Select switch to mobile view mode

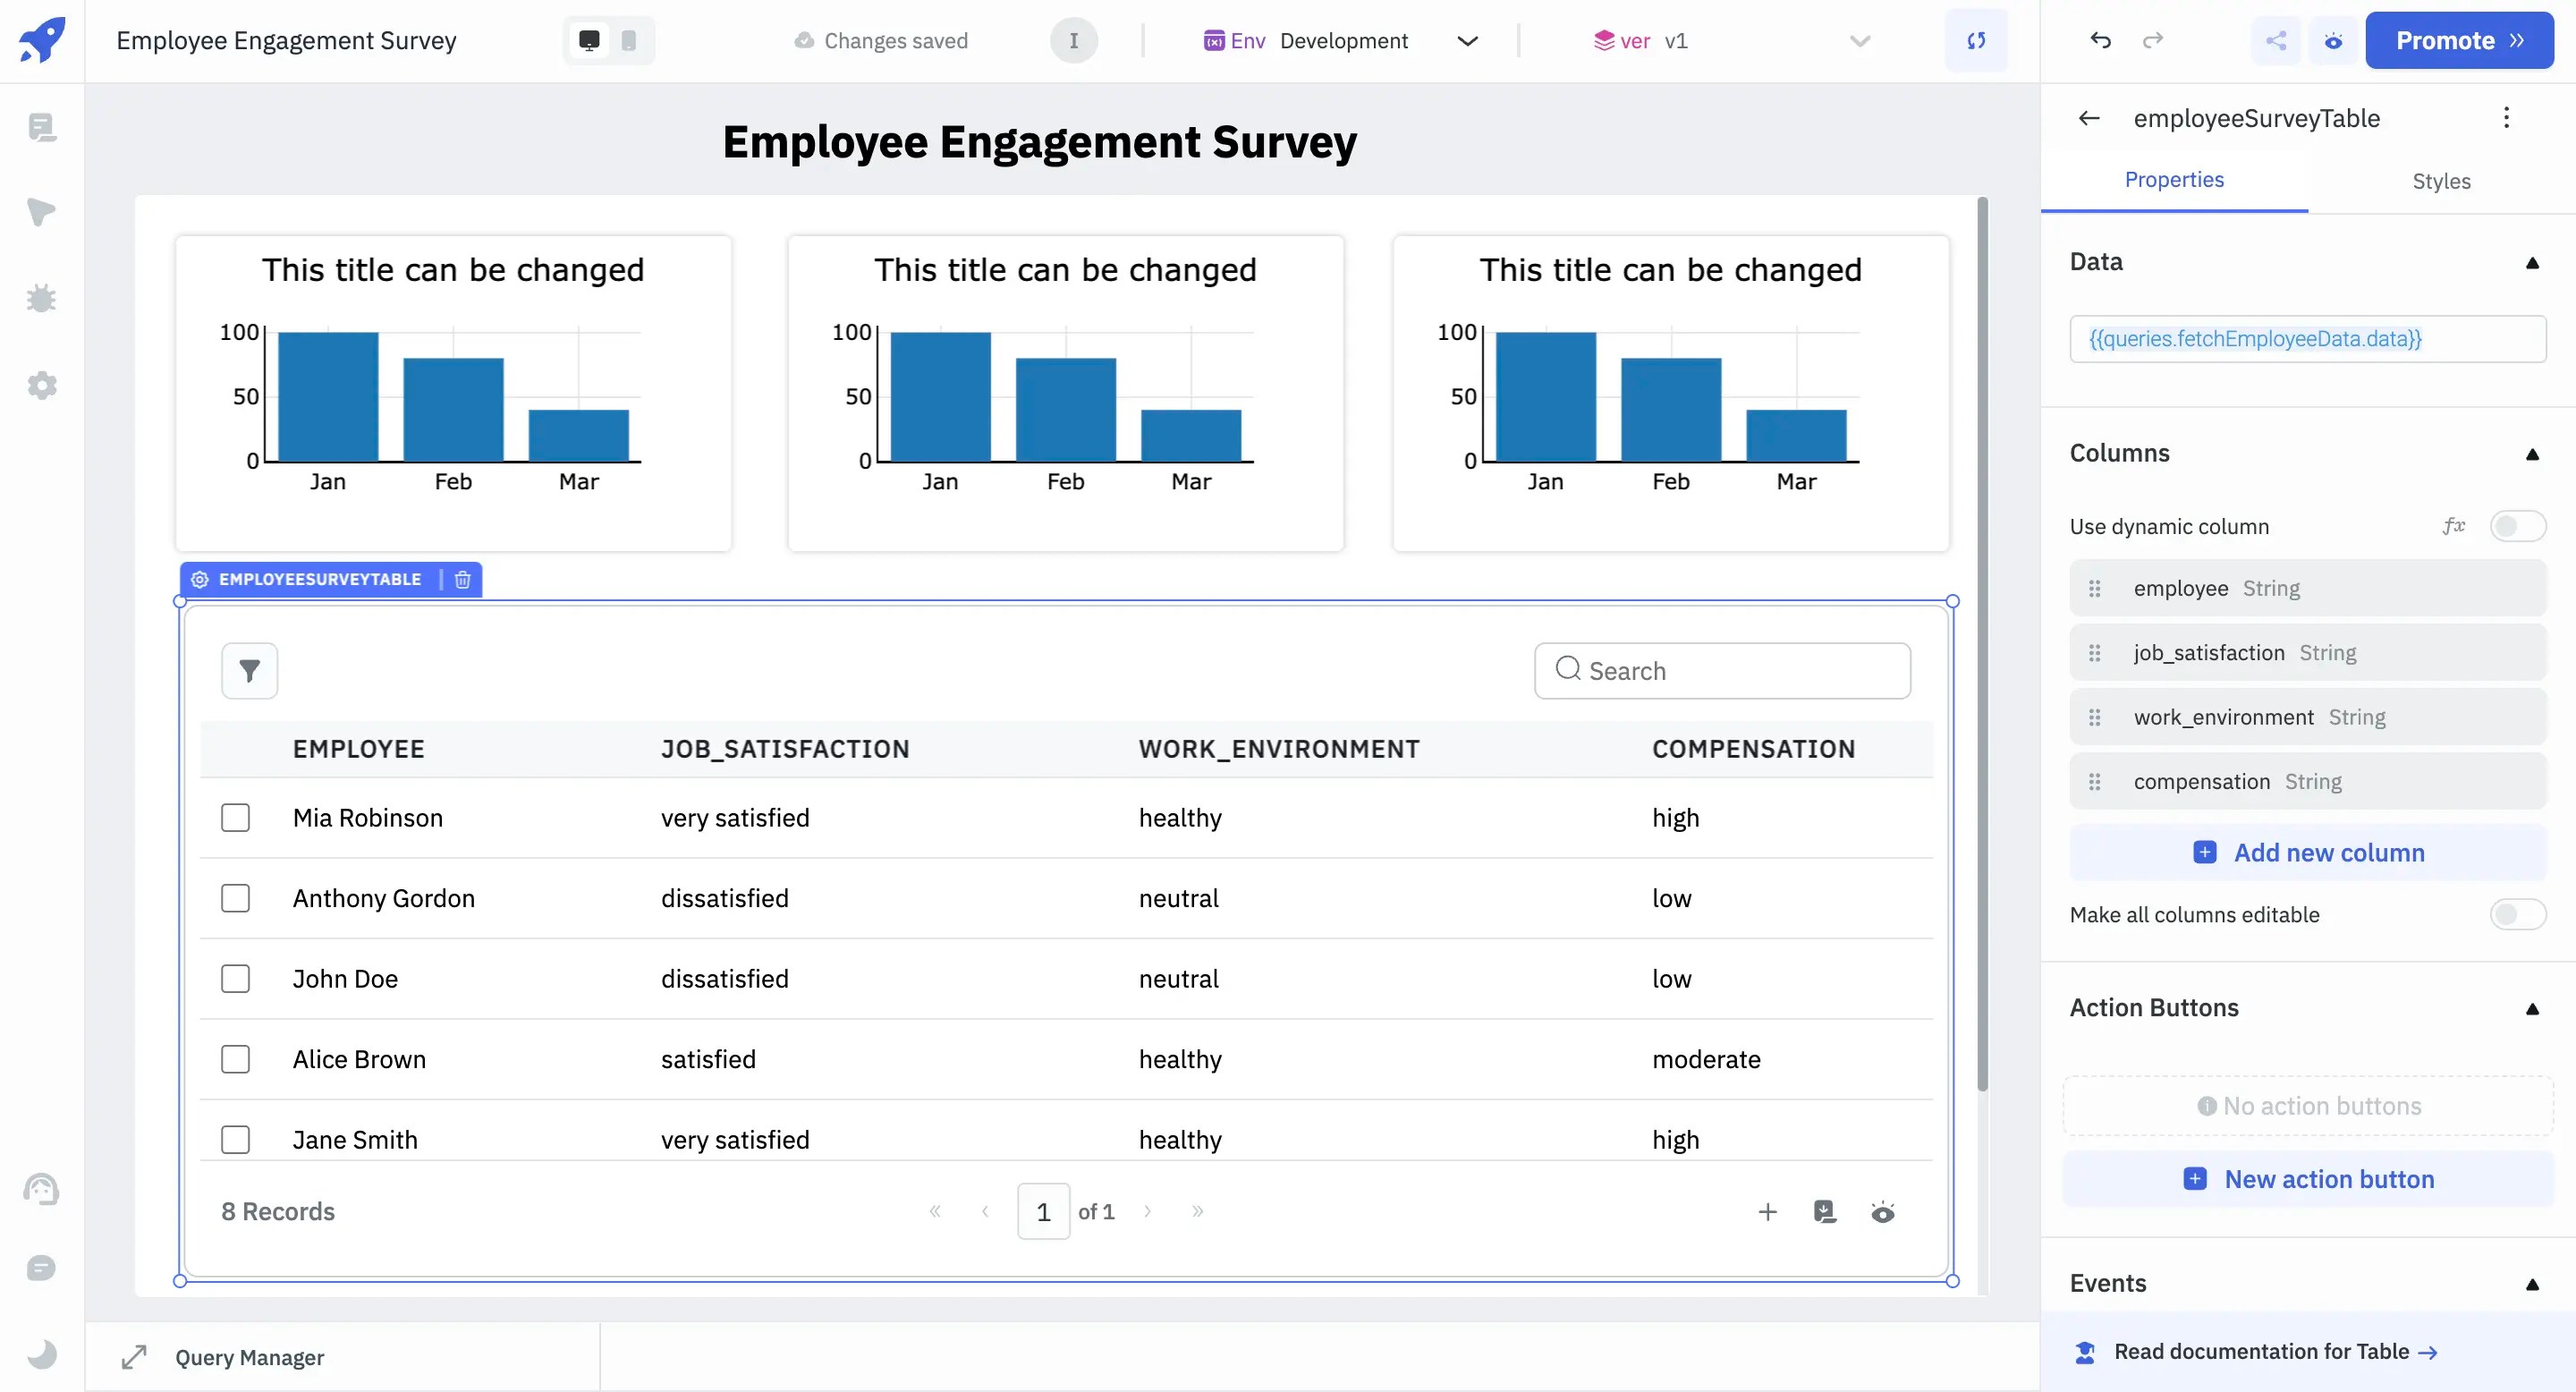pyautogui.click(x=629, y=40)
